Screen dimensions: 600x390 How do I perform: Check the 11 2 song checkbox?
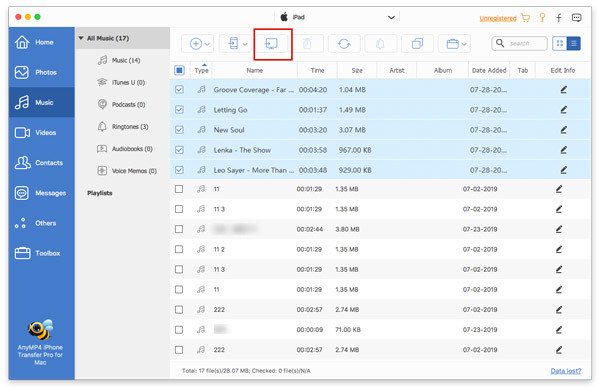click(x=179, y=249)
